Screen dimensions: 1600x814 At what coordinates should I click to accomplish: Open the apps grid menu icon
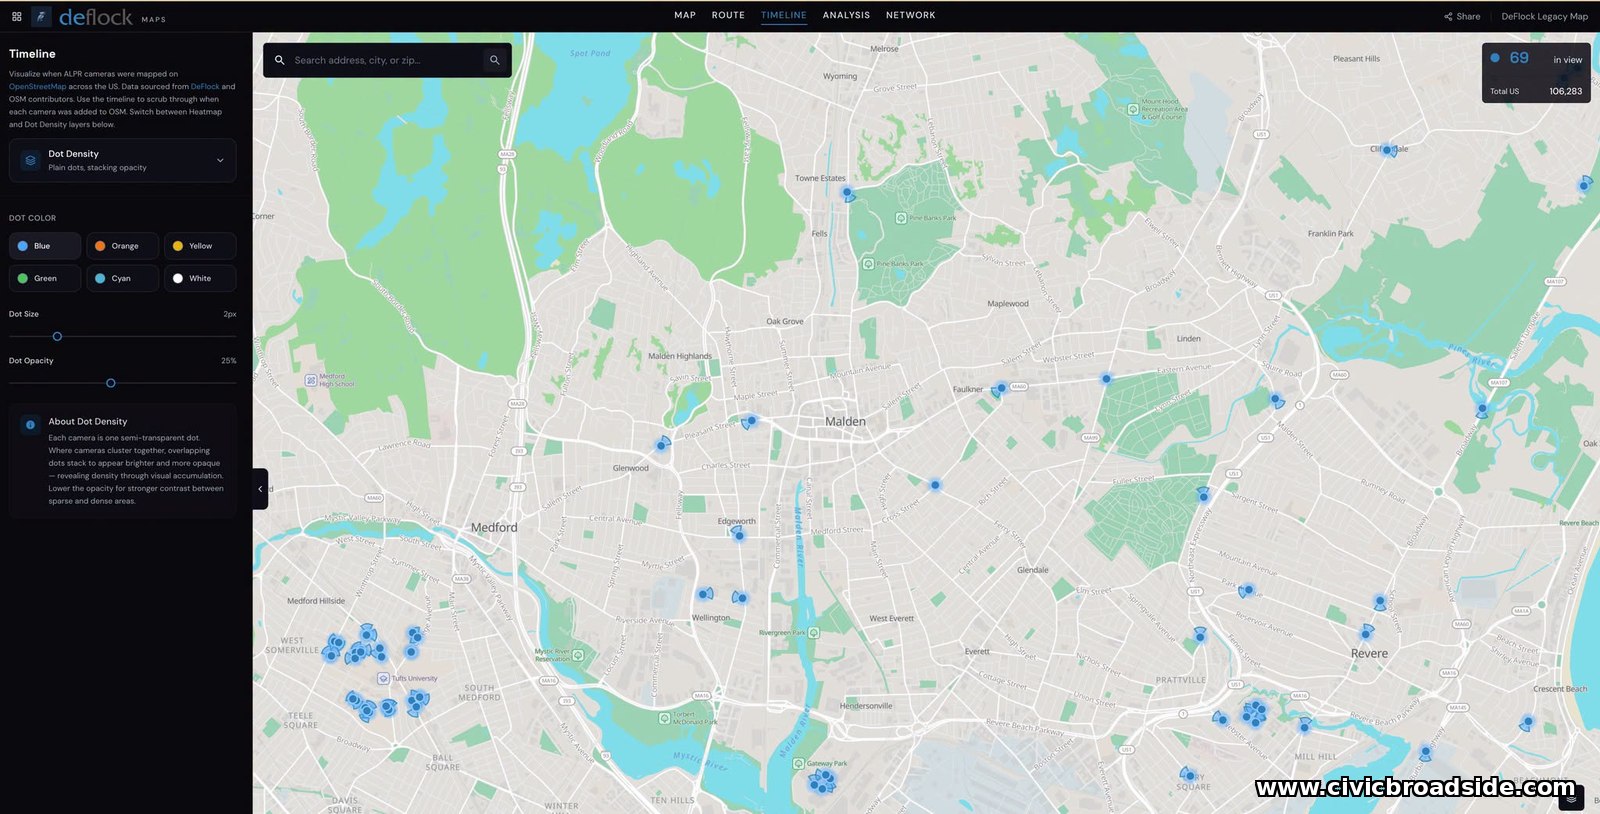point(16,16)
